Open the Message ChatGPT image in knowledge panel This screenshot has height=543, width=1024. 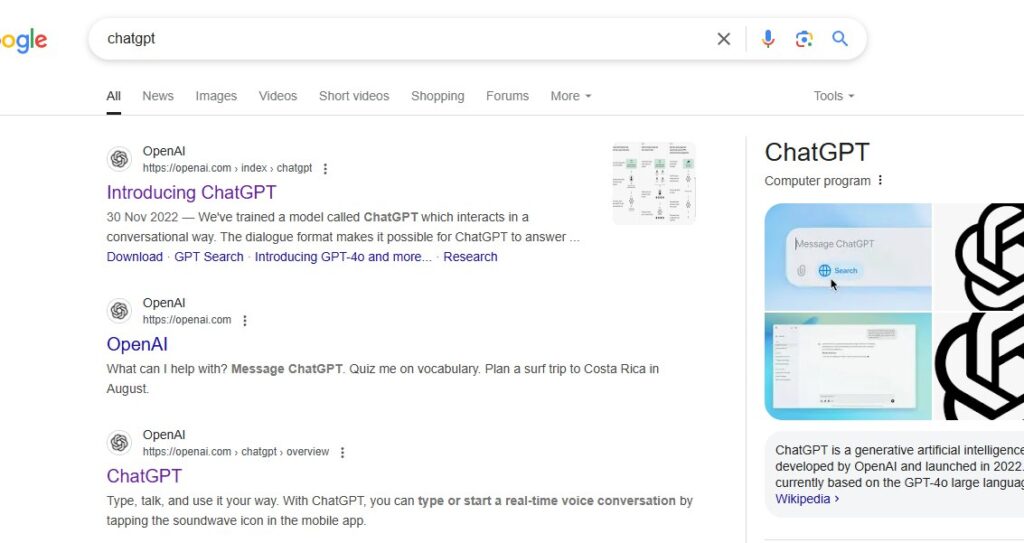(x=848, y=257)
